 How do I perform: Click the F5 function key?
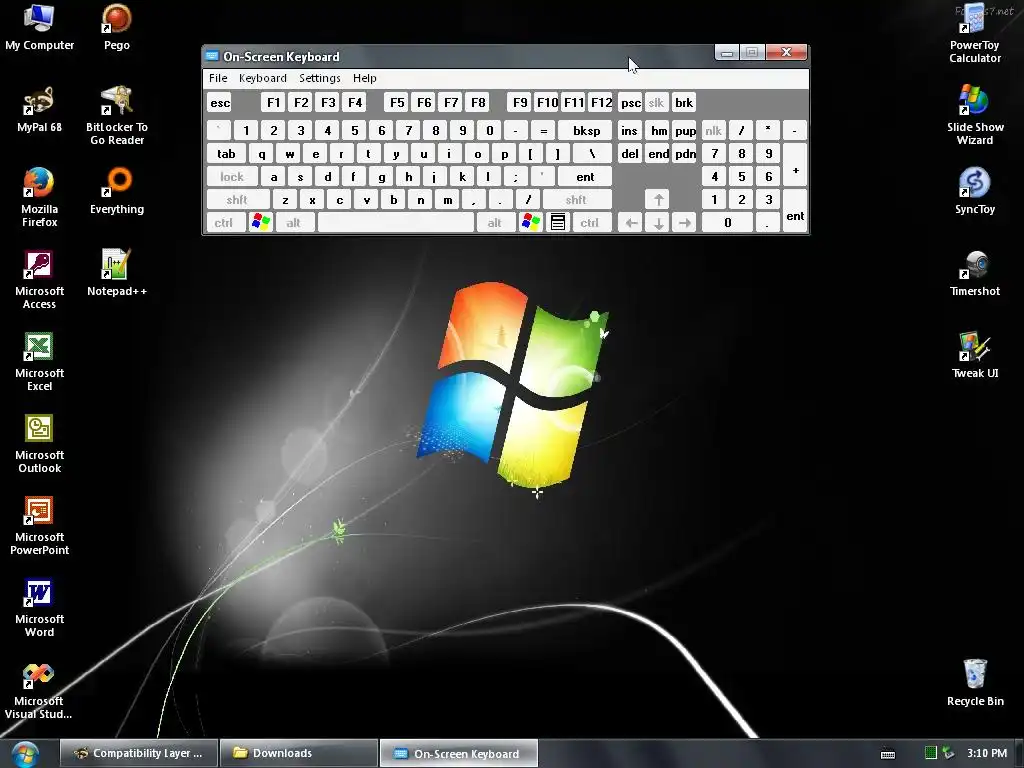pyautogui.click(x=396, y=103)
